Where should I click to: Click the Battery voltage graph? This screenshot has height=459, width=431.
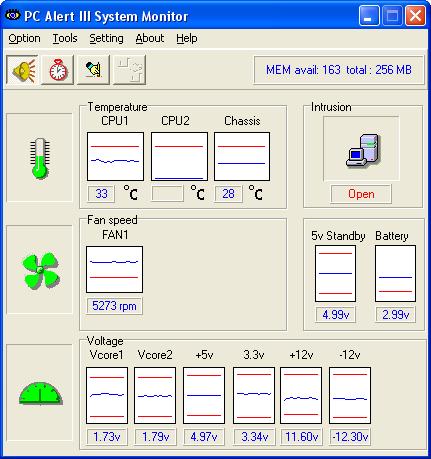[395, 273]
